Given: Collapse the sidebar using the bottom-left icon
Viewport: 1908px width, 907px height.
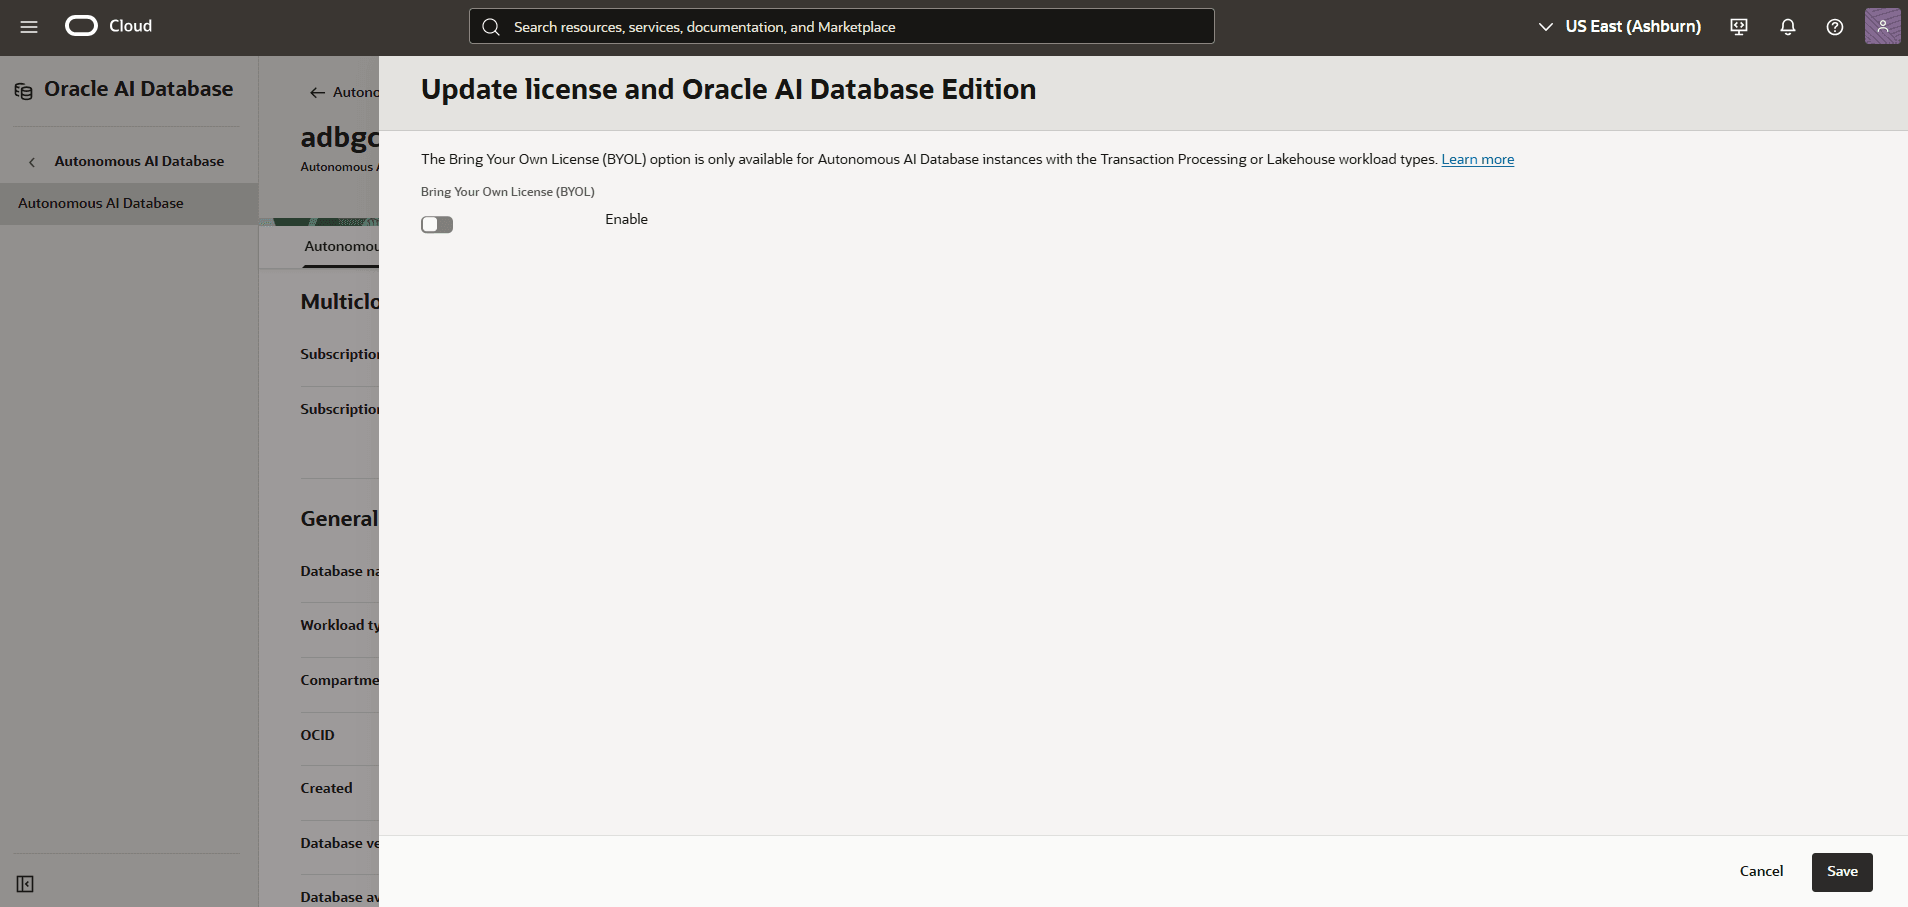Looking at the screenshot, I should point(25,884).
